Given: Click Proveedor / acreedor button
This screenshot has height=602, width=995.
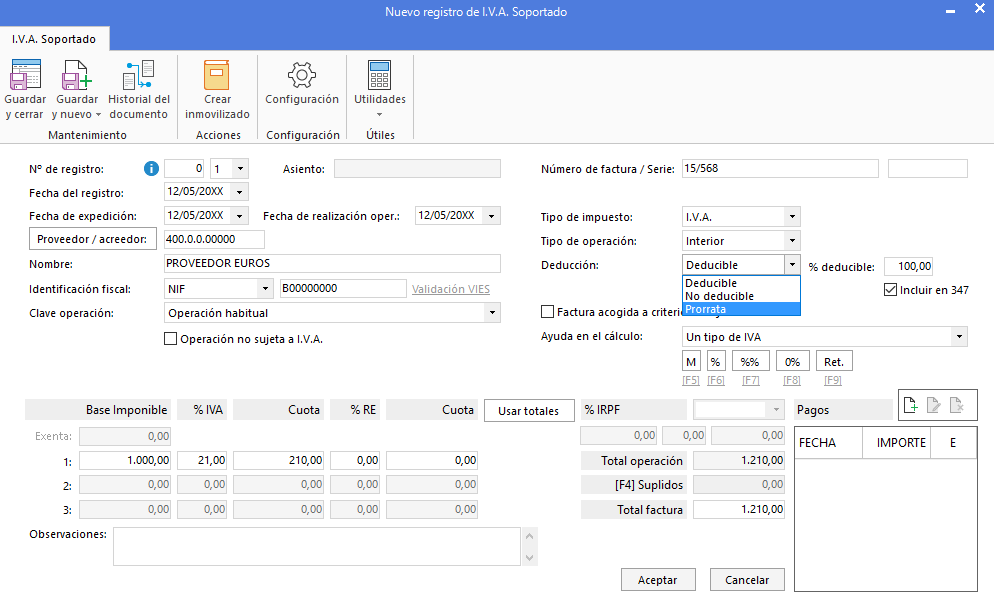Looking at the screenshot, I should click(x=93, y=239).
